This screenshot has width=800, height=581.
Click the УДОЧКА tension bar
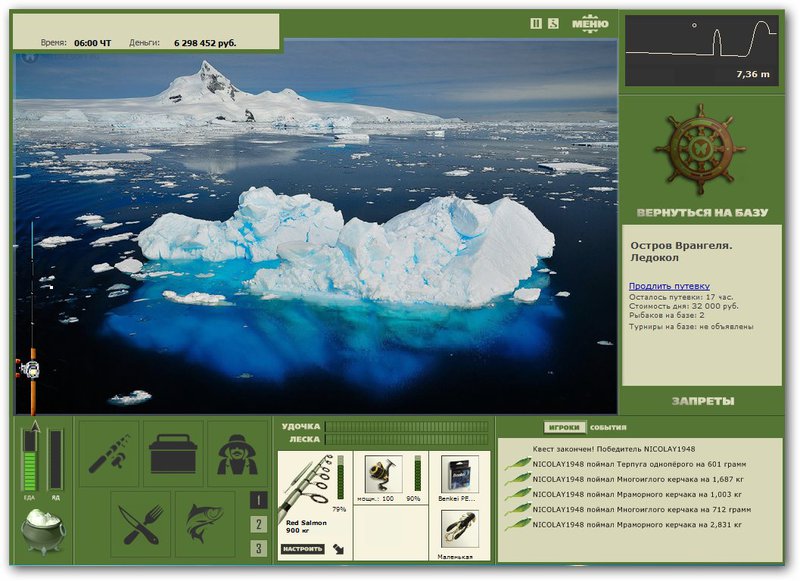coord(407,426)
